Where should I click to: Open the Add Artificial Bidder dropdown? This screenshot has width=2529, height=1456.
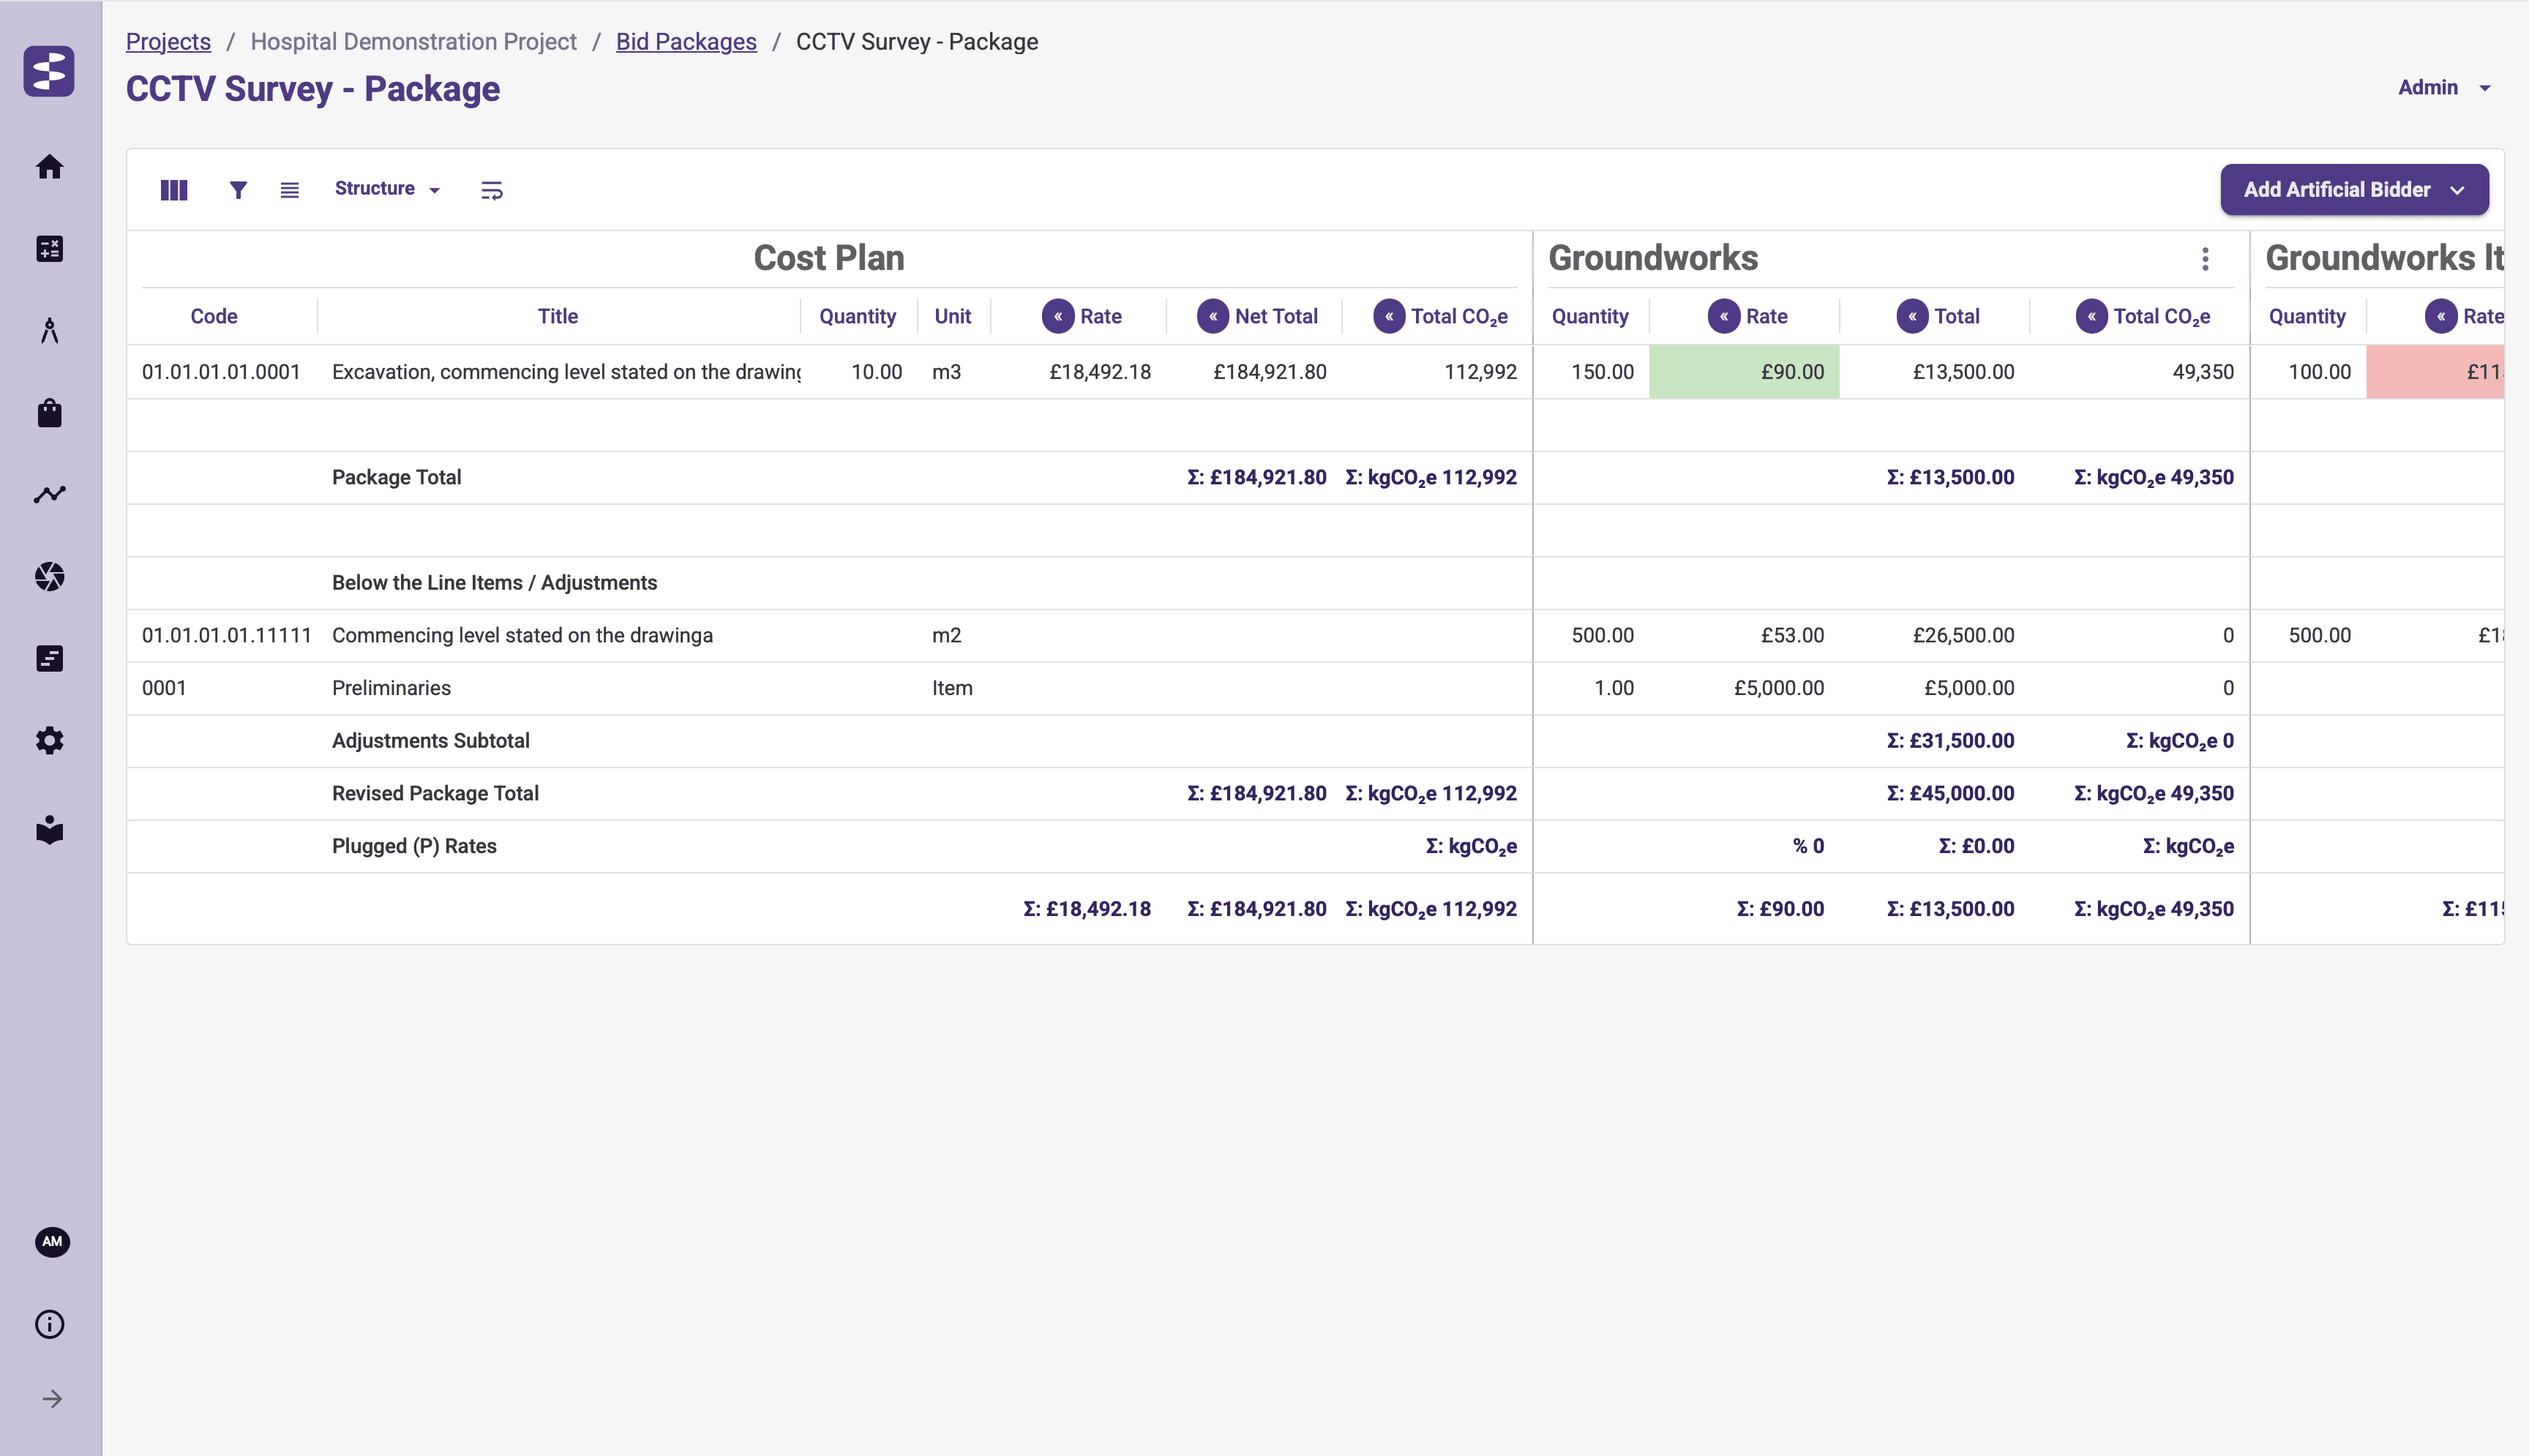click(2354, 190)
